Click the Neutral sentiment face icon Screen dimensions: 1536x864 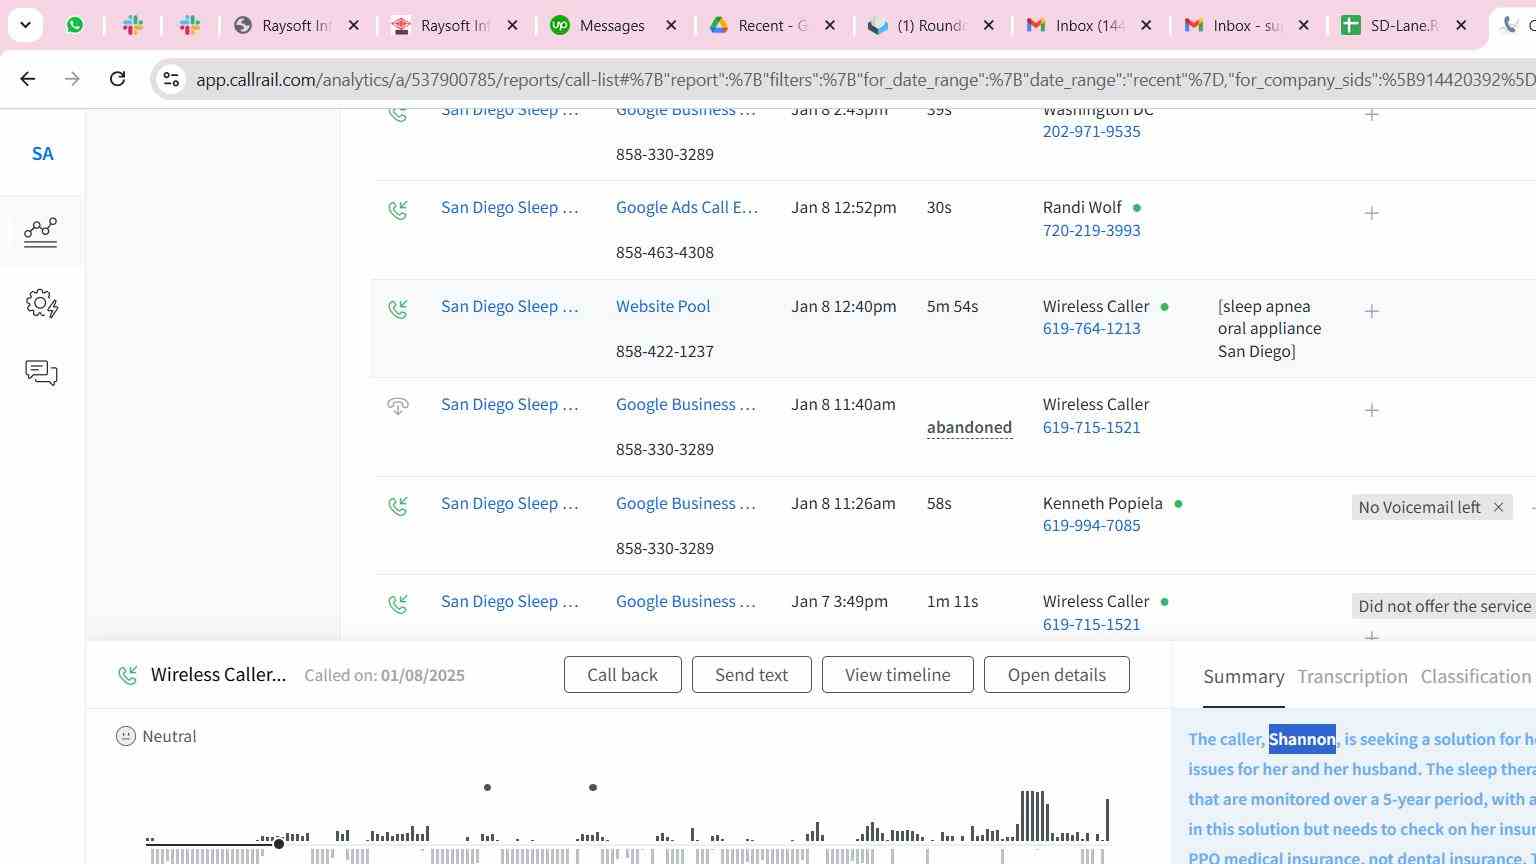pos(126,737)
